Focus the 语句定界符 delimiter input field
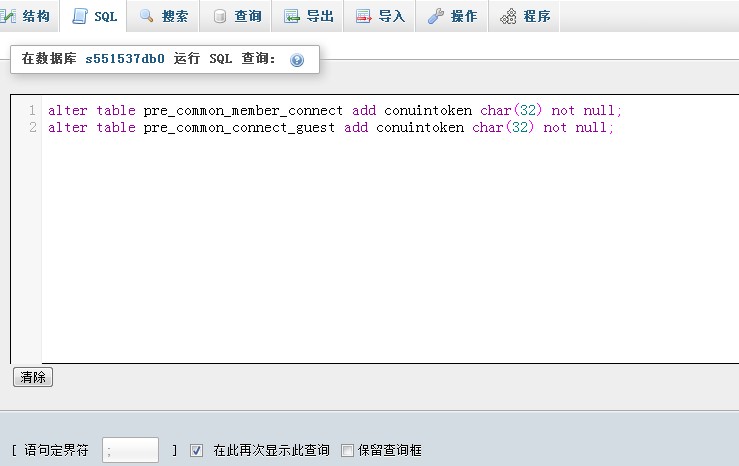This screenshot has width=739, height=466. coord(131,450)
